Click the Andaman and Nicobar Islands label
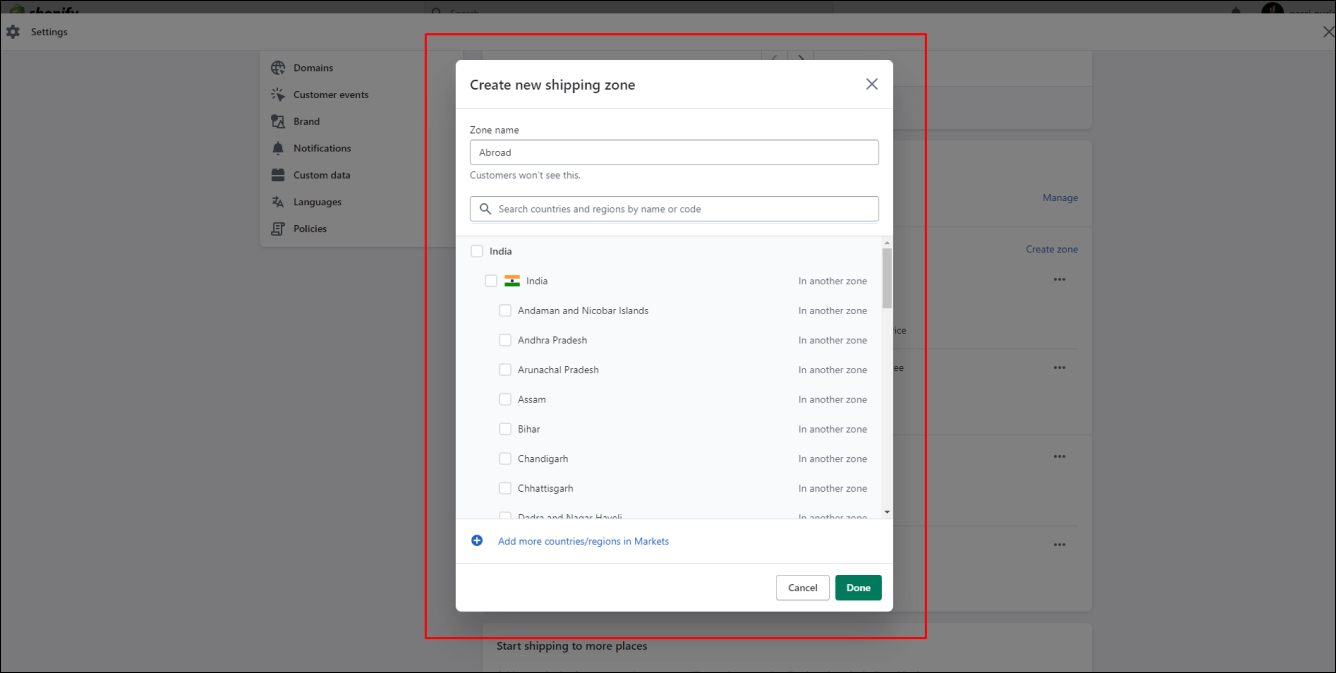Viewport: 1336px width, 673px height. (x=583, y=311)
